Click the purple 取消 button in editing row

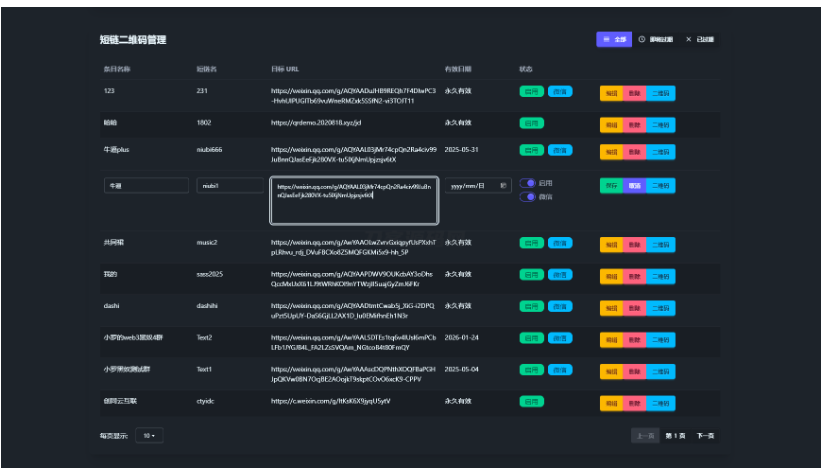click(634, 185)
